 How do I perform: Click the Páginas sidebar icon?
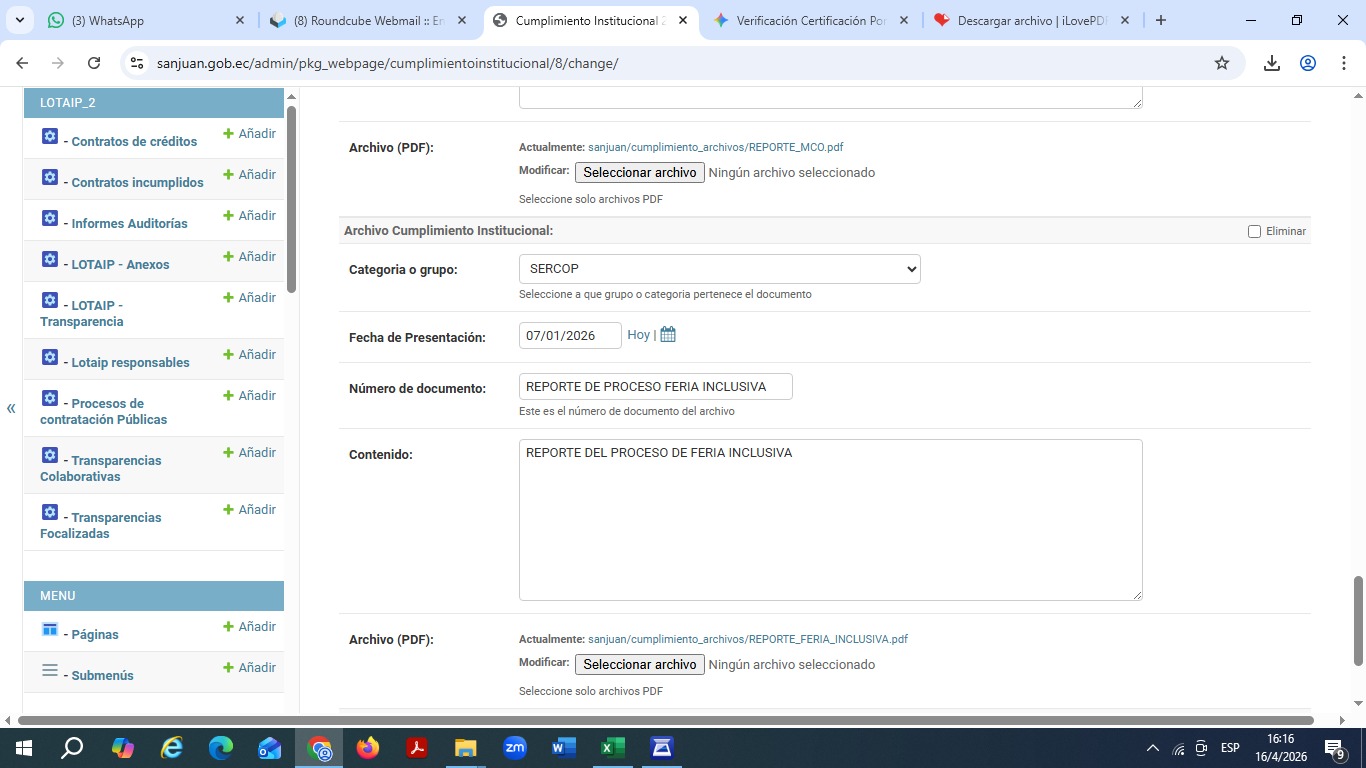point(50,629)
